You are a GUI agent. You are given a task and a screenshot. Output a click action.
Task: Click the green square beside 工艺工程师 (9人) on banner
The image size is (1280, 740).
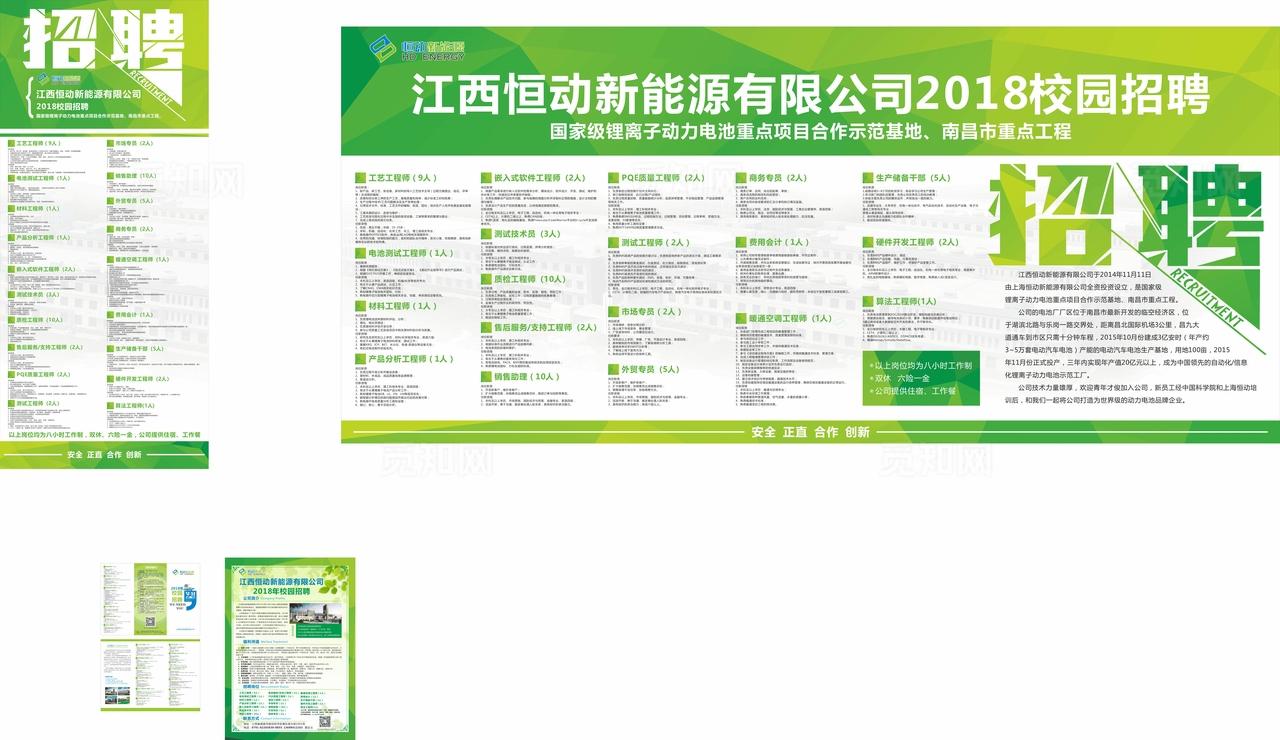360,177
